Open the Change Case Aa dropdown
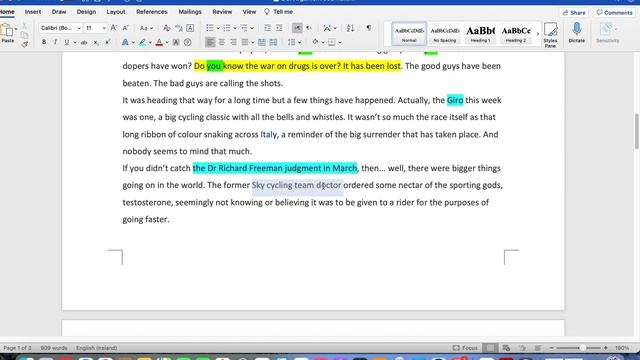 (146, 28)
